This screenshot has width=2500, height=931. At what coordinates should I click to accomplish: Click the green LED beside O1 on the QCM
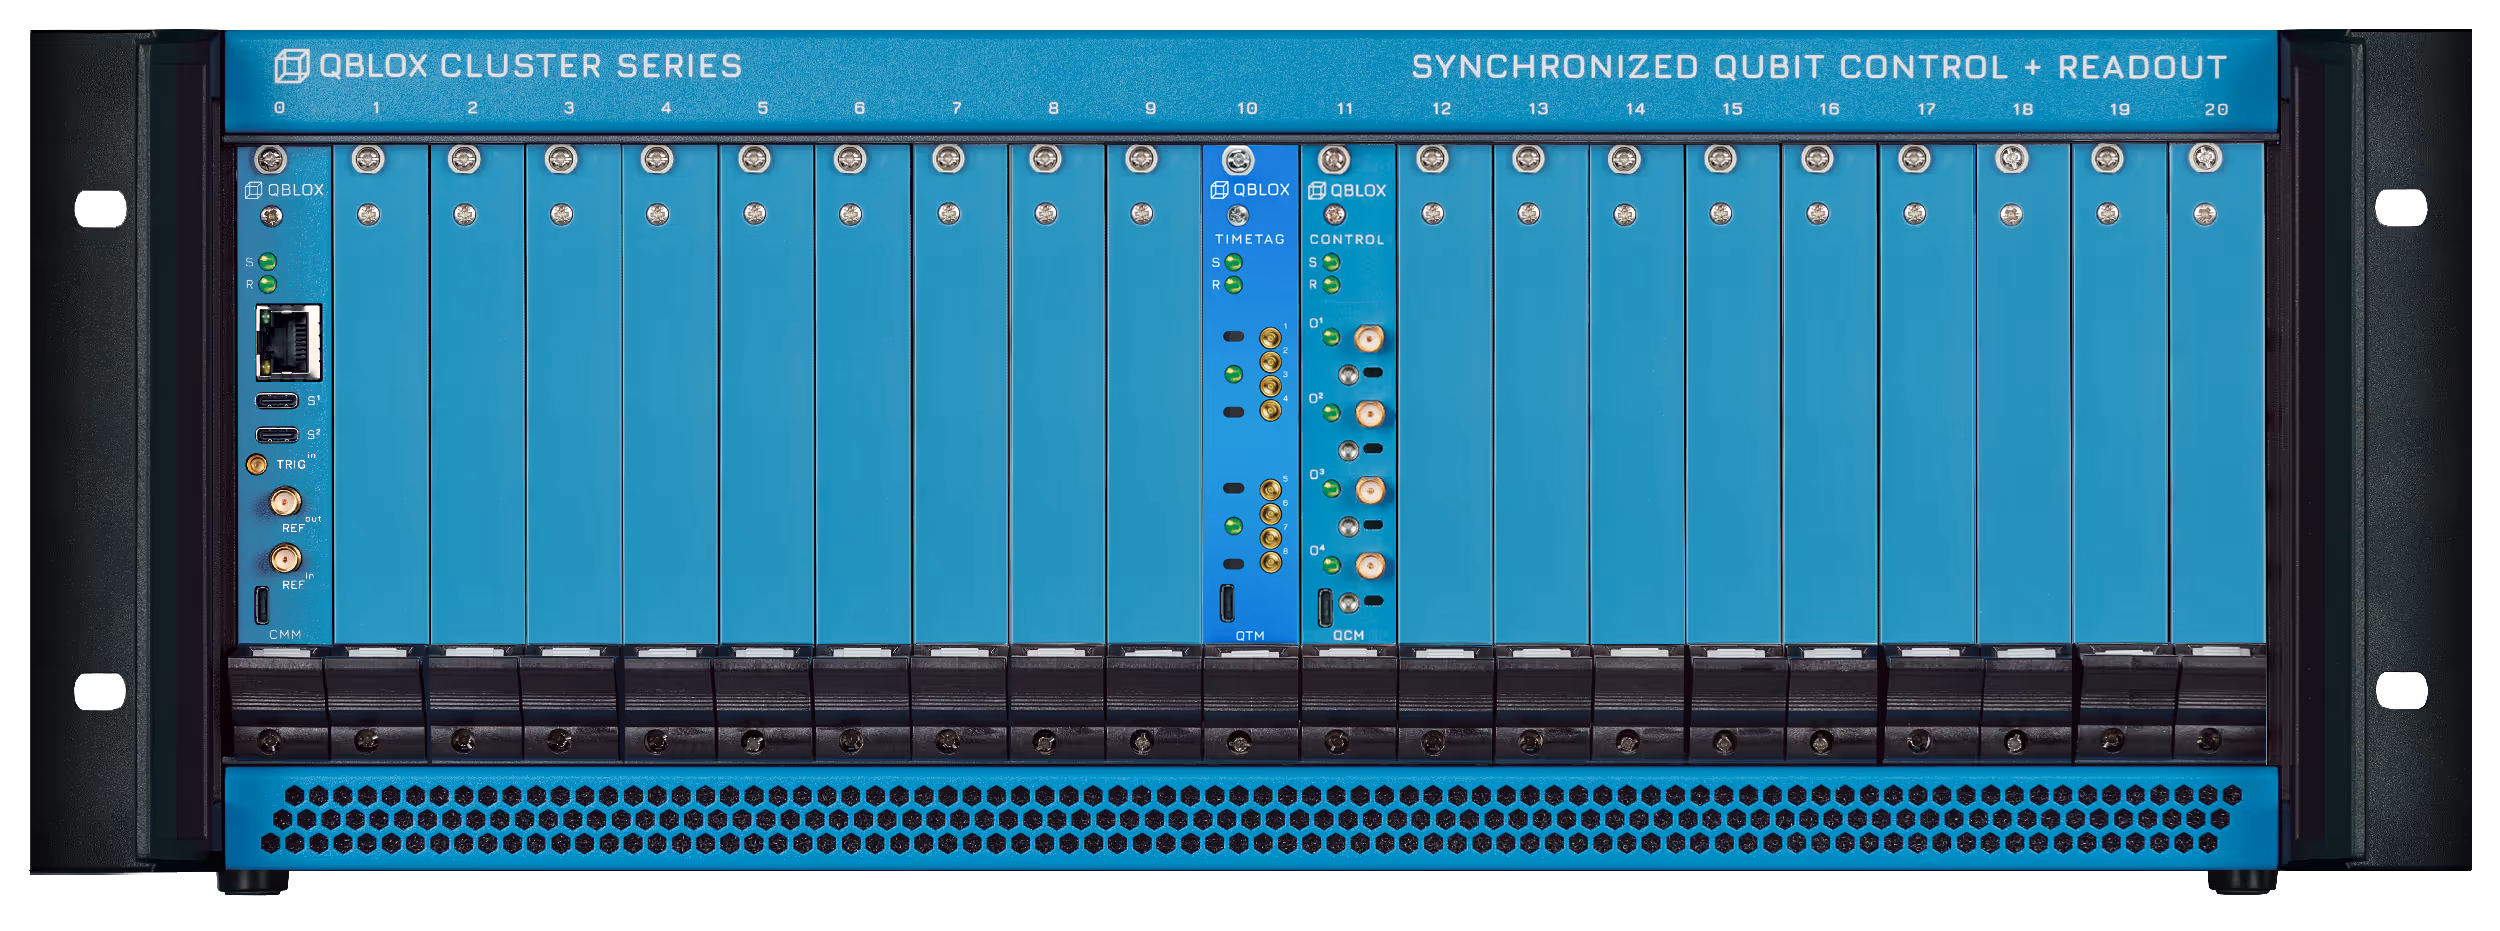[1332, 338]
